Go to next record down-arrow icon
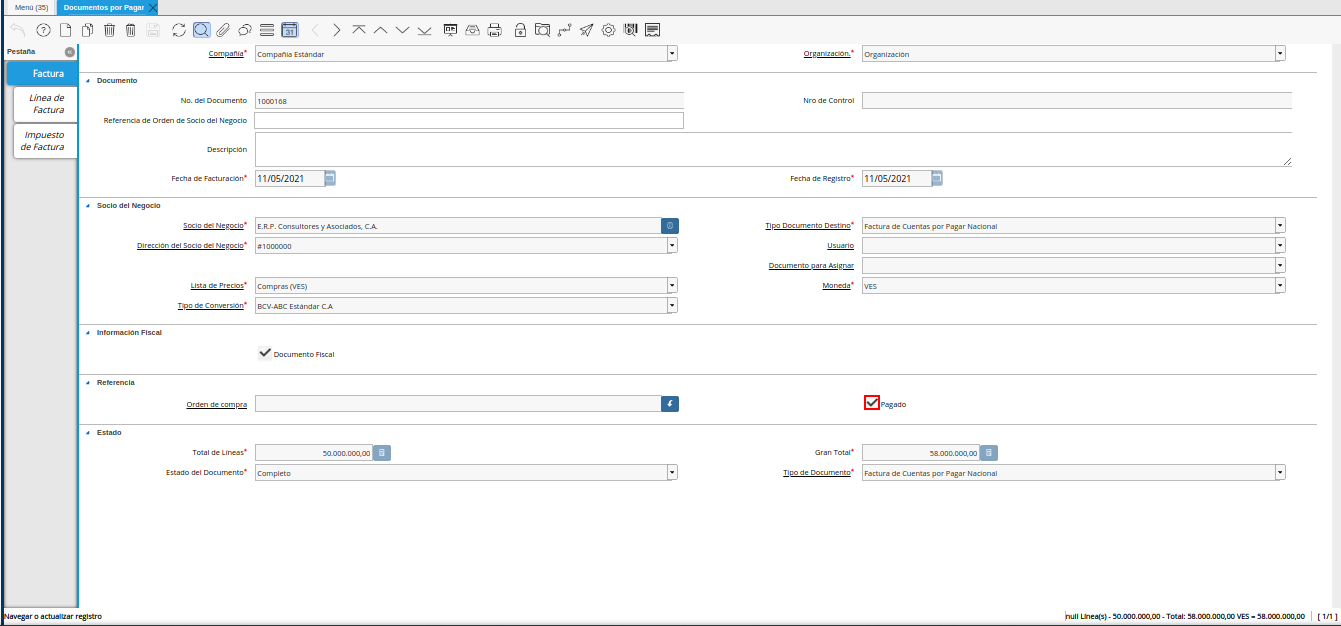Image resolution: width=1341 pixels, height=626 pixels. point(402,30)
